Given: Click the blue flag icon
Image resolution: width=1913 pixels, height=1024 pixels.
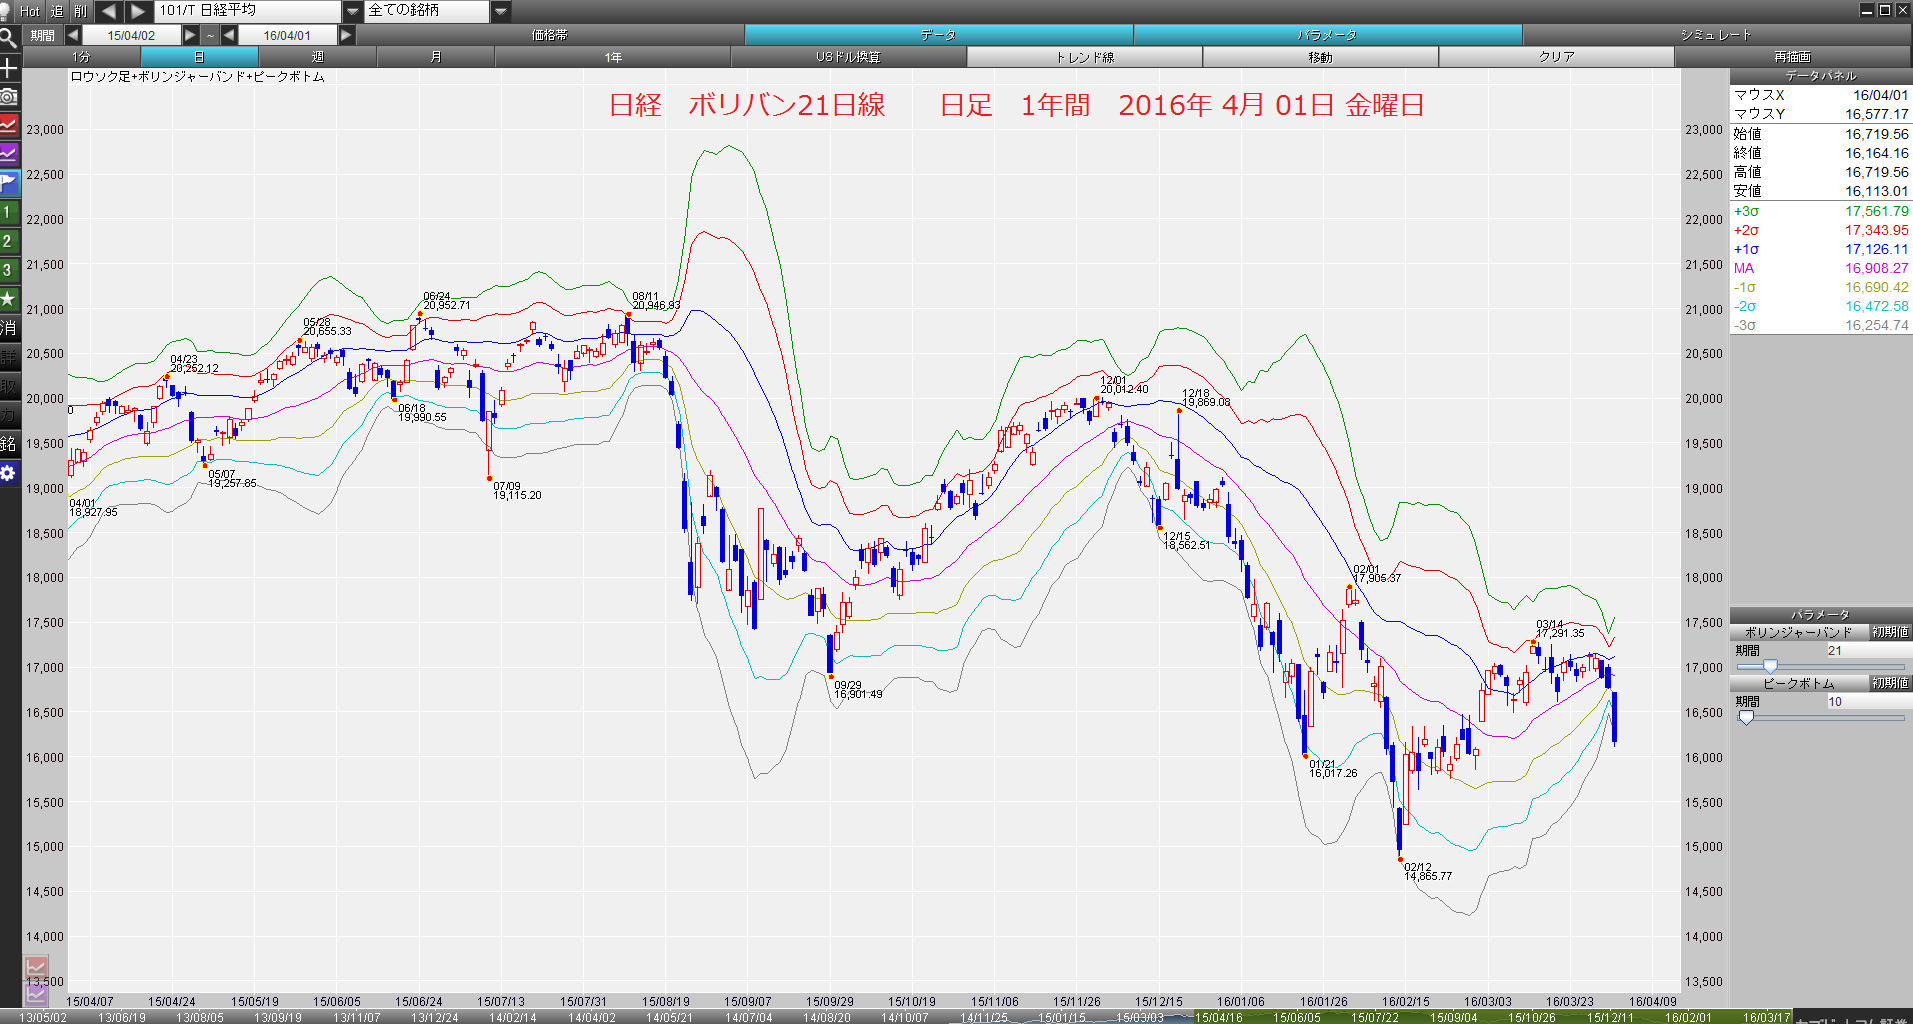Looking at the screenshot, I should pos(9,183).
